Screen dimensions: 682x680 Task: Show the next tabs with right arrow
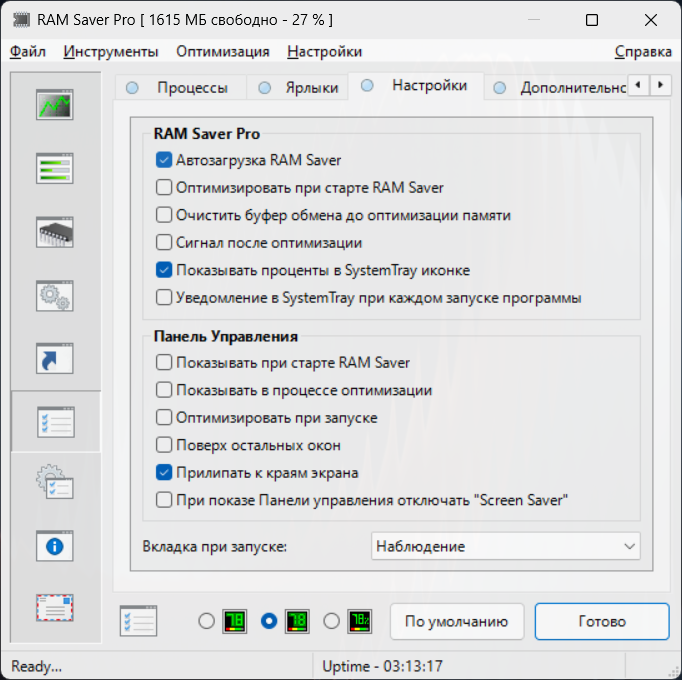pos(661,85)
